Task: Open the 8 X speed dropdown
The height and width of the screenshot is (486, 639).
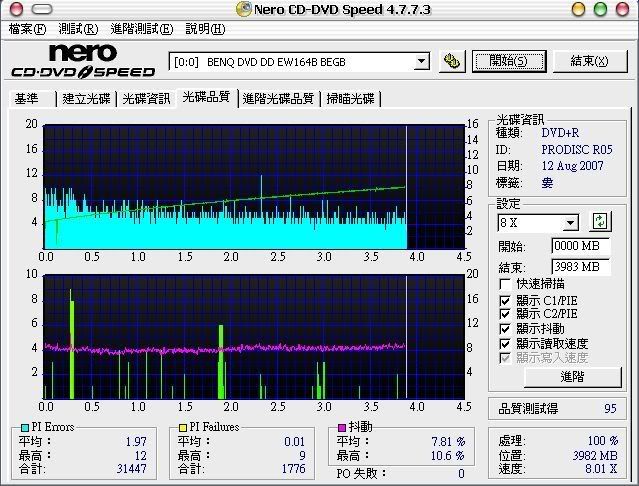Action: (571, 223)
